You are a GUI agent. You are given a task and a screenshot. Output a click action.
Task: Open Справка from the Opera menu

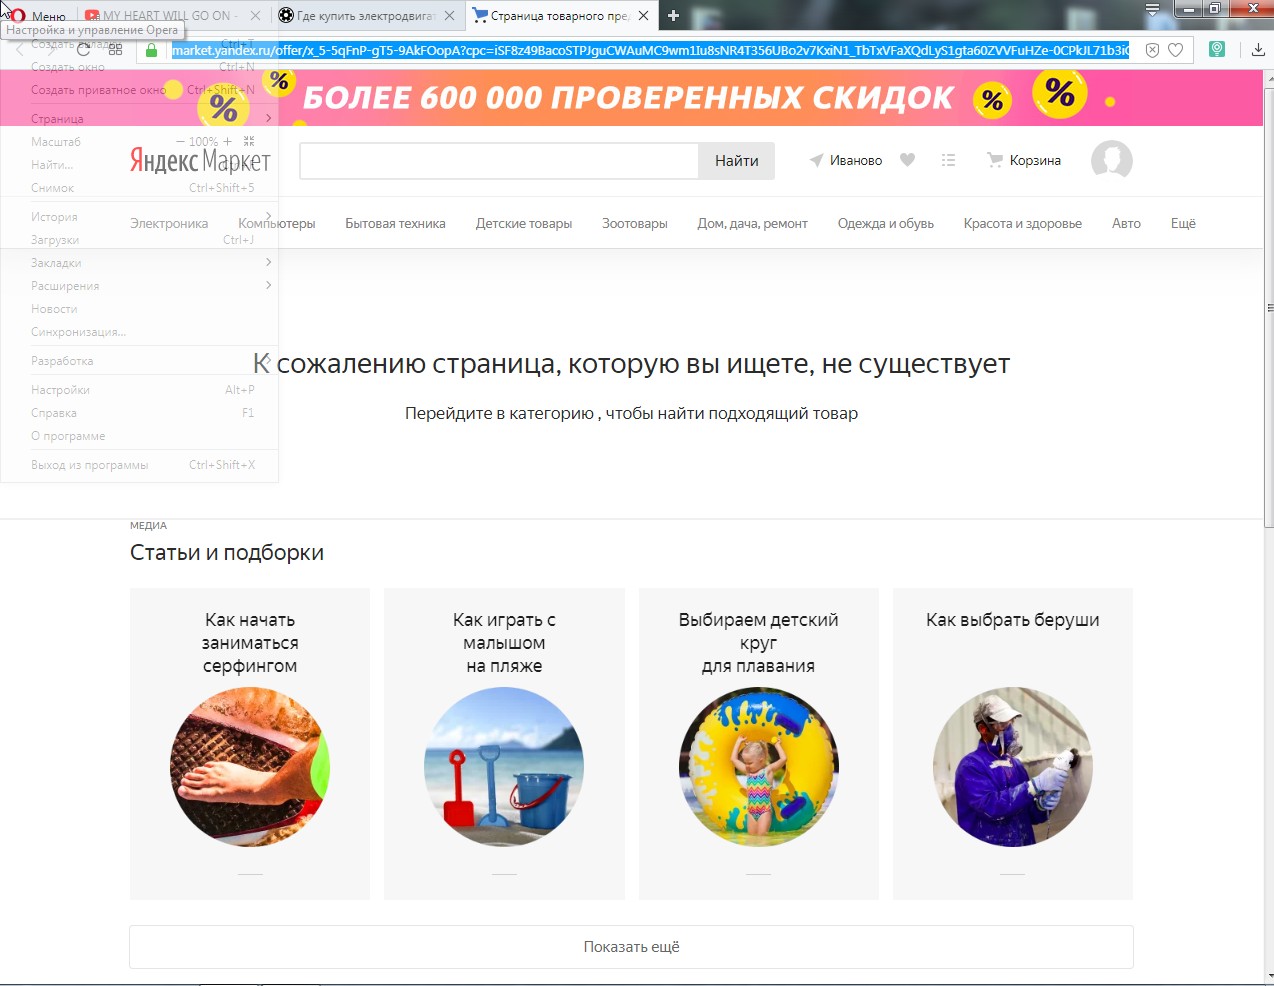139,413
